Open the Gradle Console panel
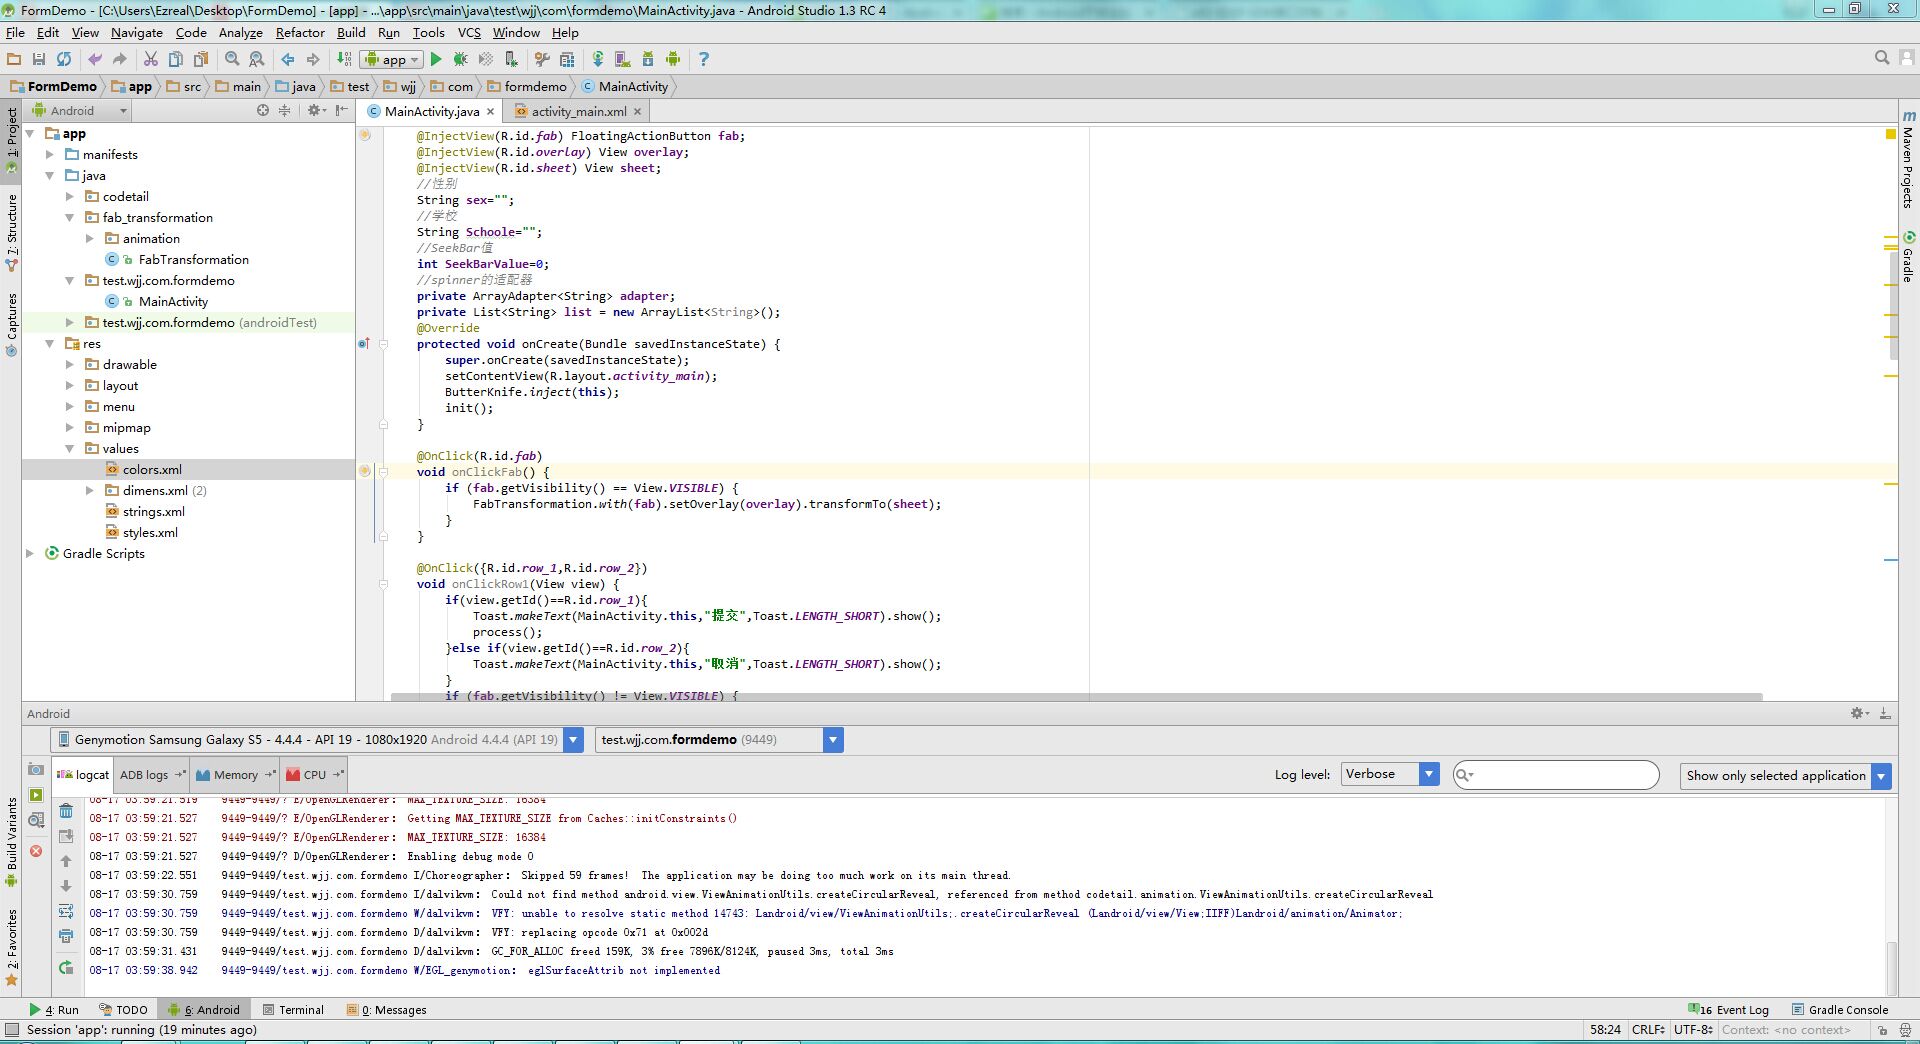Image resolution: width=1920 pixels, height=1044 pixels. coord(1840,1010)
